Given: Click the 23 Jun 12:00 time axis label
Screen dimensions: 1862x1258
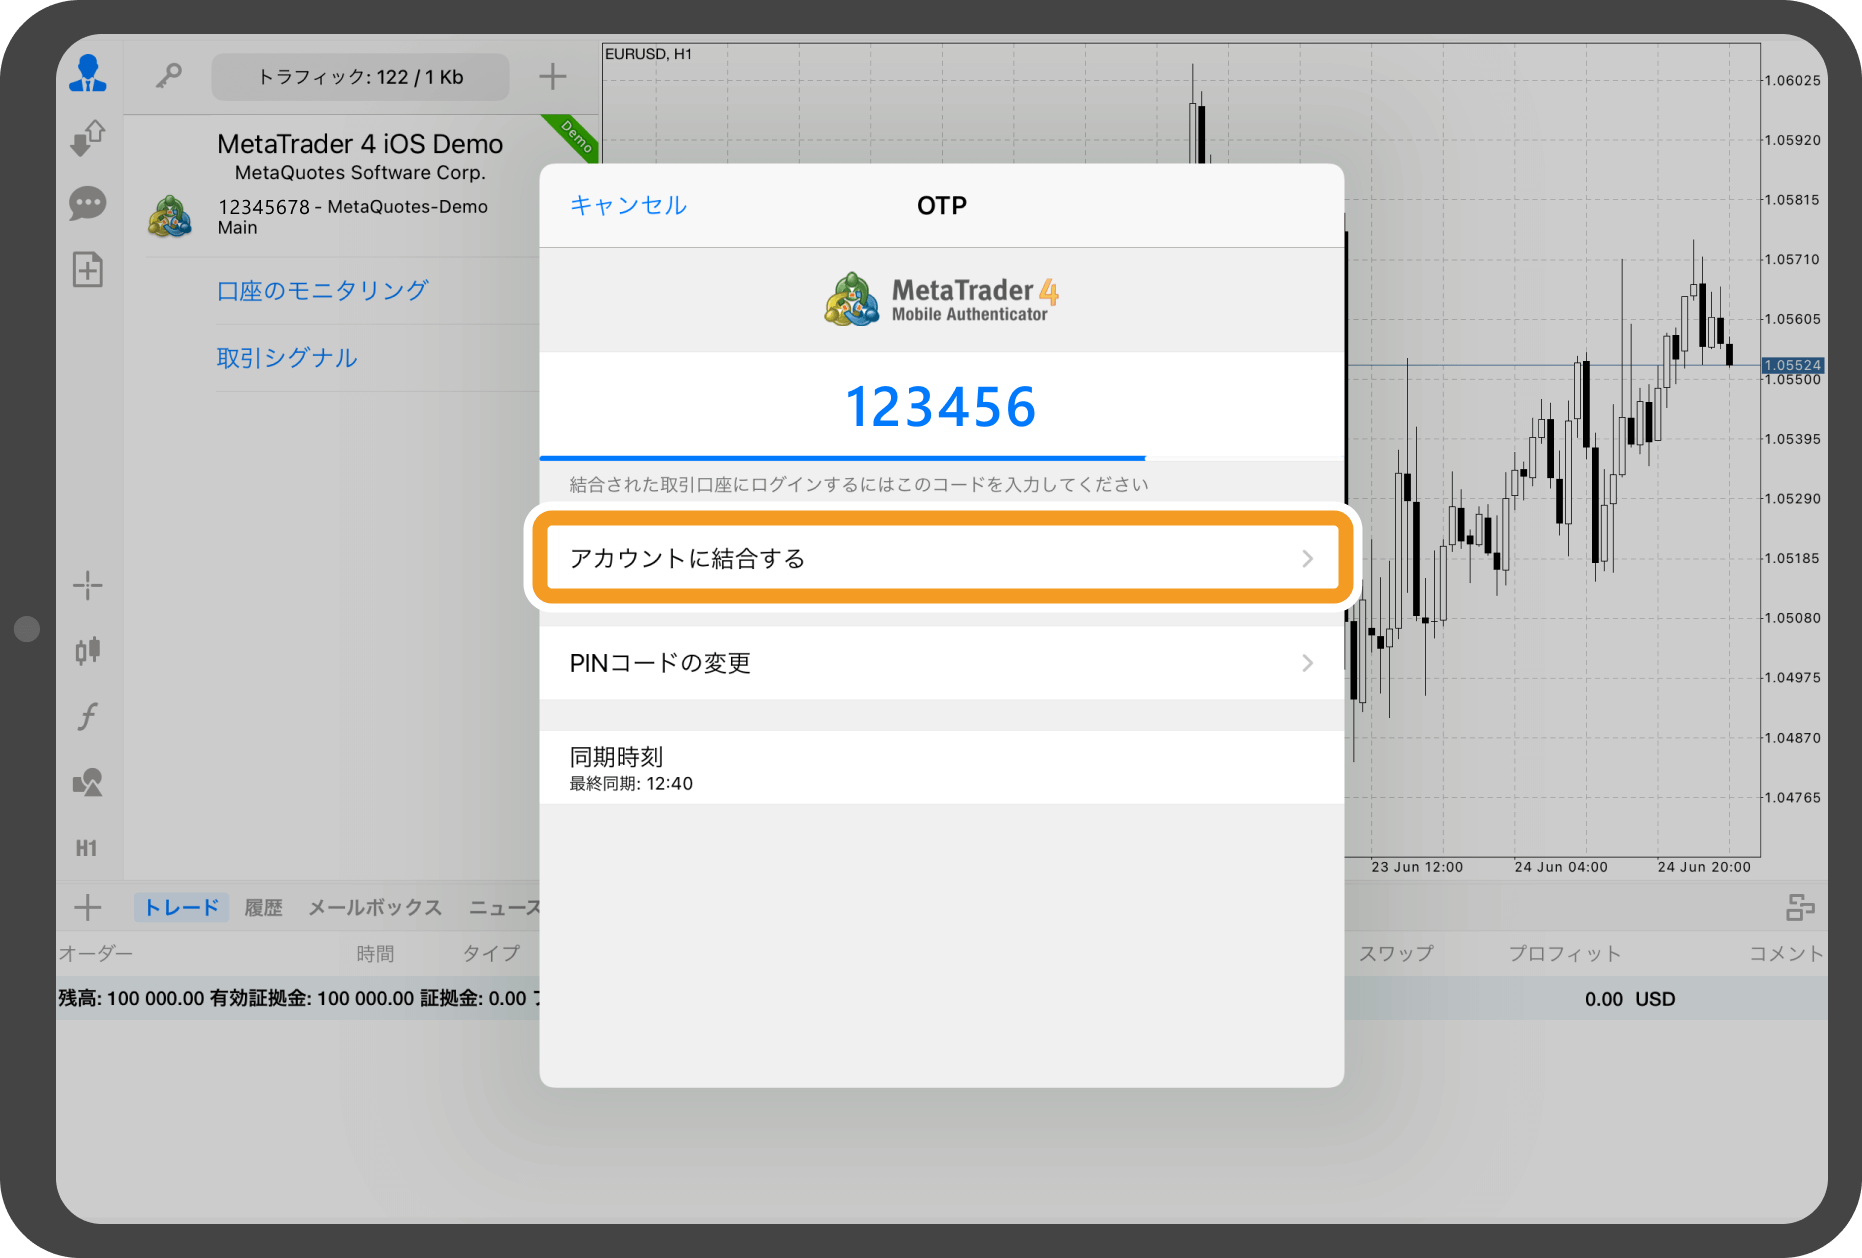Looking at the screenshot, I should (x=1417, y=867).
